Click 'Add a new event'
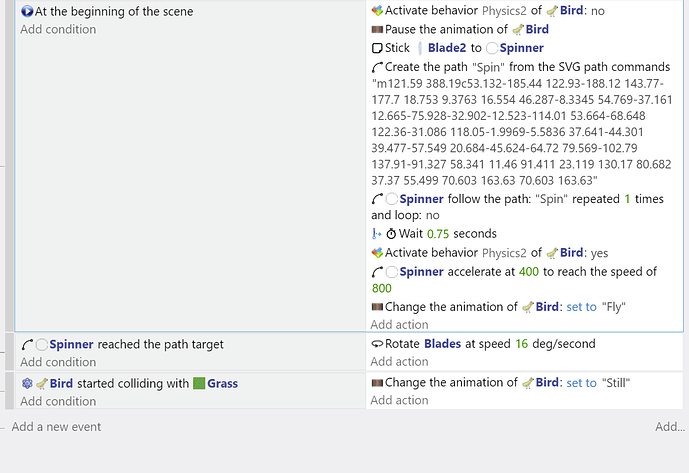Screen dimensions: 689x473 click(x=56, y=427)
